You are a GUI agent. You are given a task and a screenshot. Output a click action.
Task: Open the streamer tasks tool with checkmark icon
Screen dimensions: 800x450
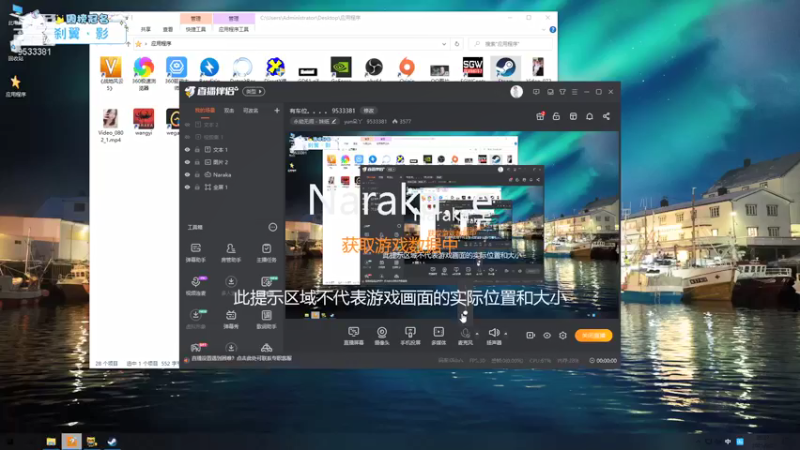[x=266, y=252]
